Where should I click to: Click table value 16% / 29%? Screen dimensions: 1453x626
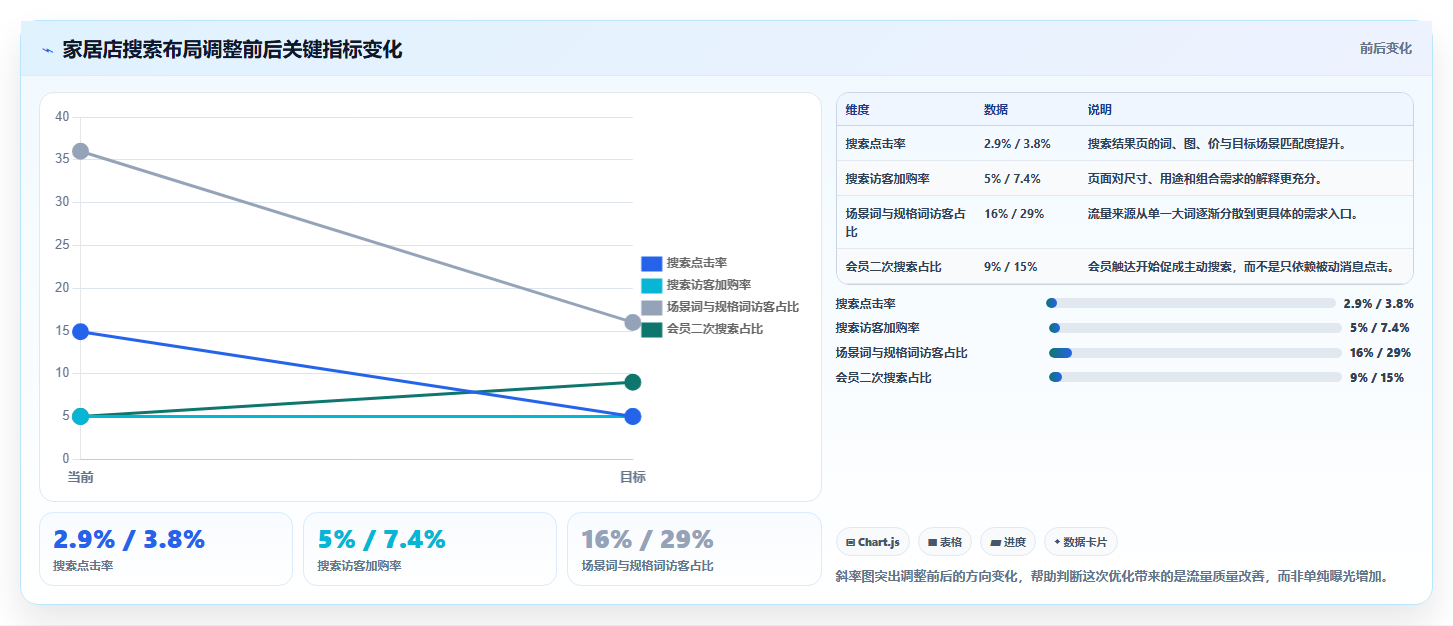click(x=1014, y=214)
